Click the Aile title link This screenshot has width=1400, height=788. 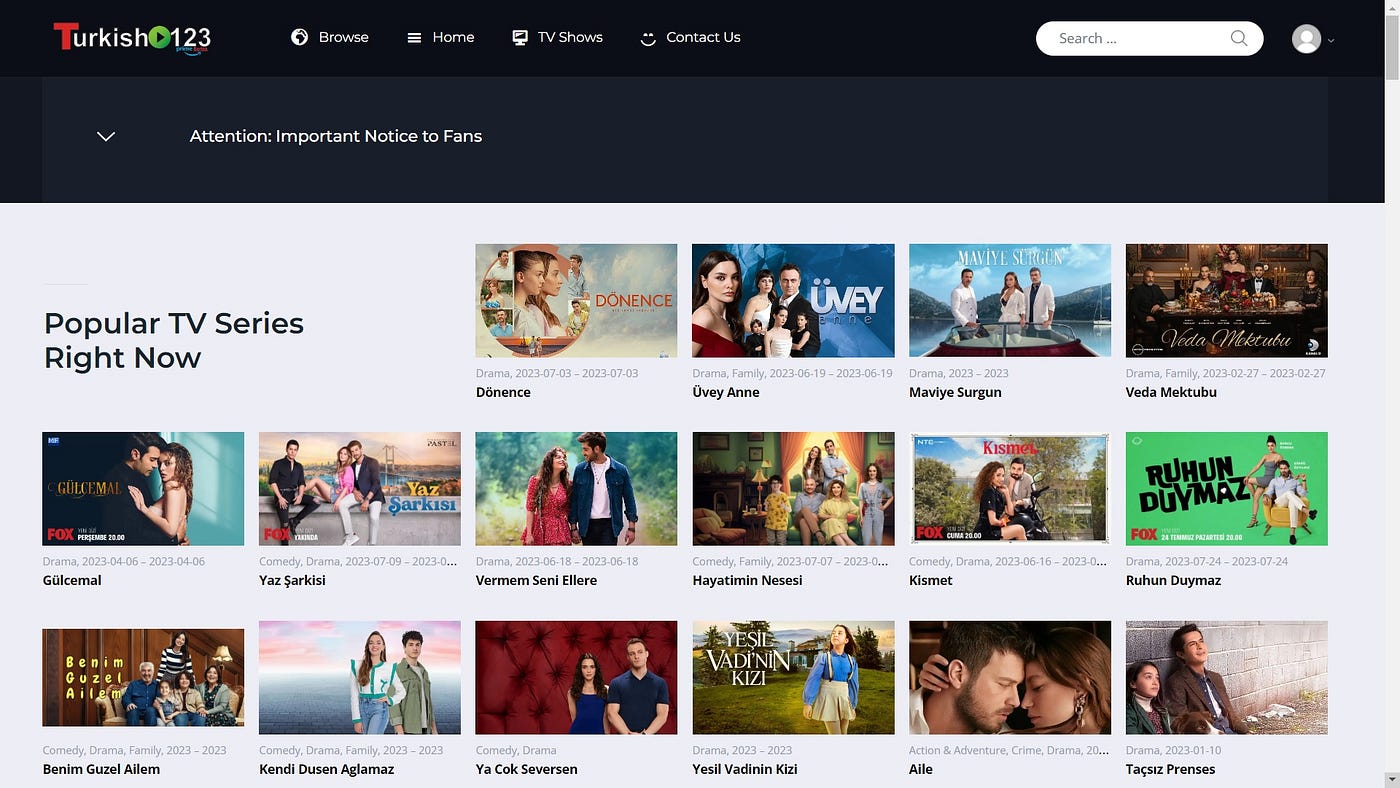921,769
